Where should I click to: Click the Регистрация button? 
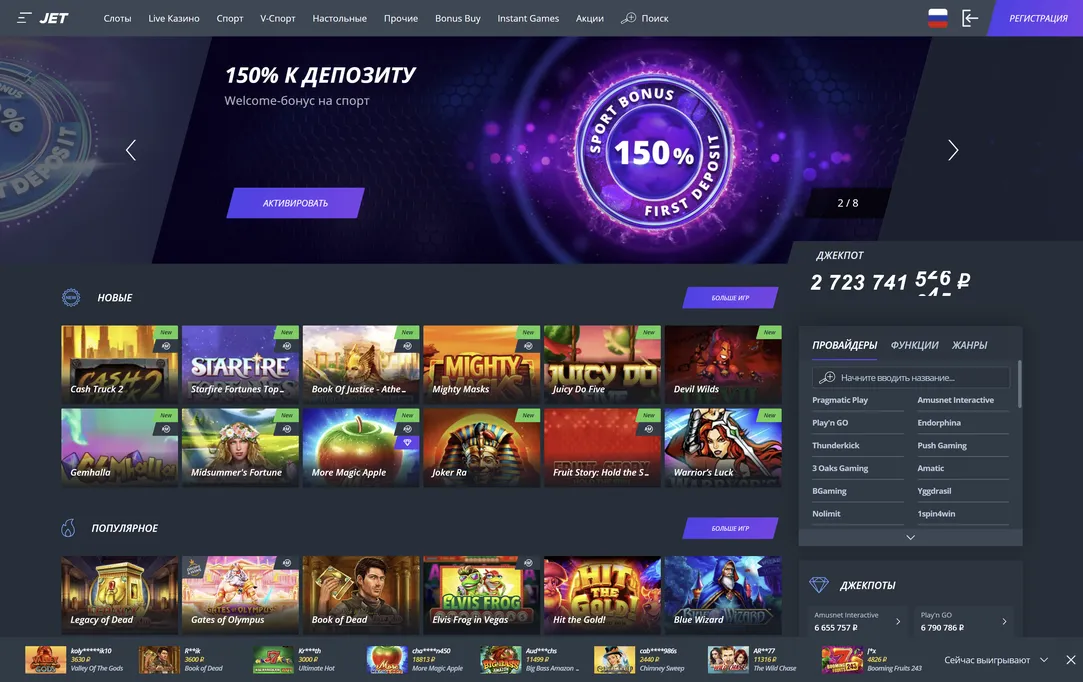1037,18
